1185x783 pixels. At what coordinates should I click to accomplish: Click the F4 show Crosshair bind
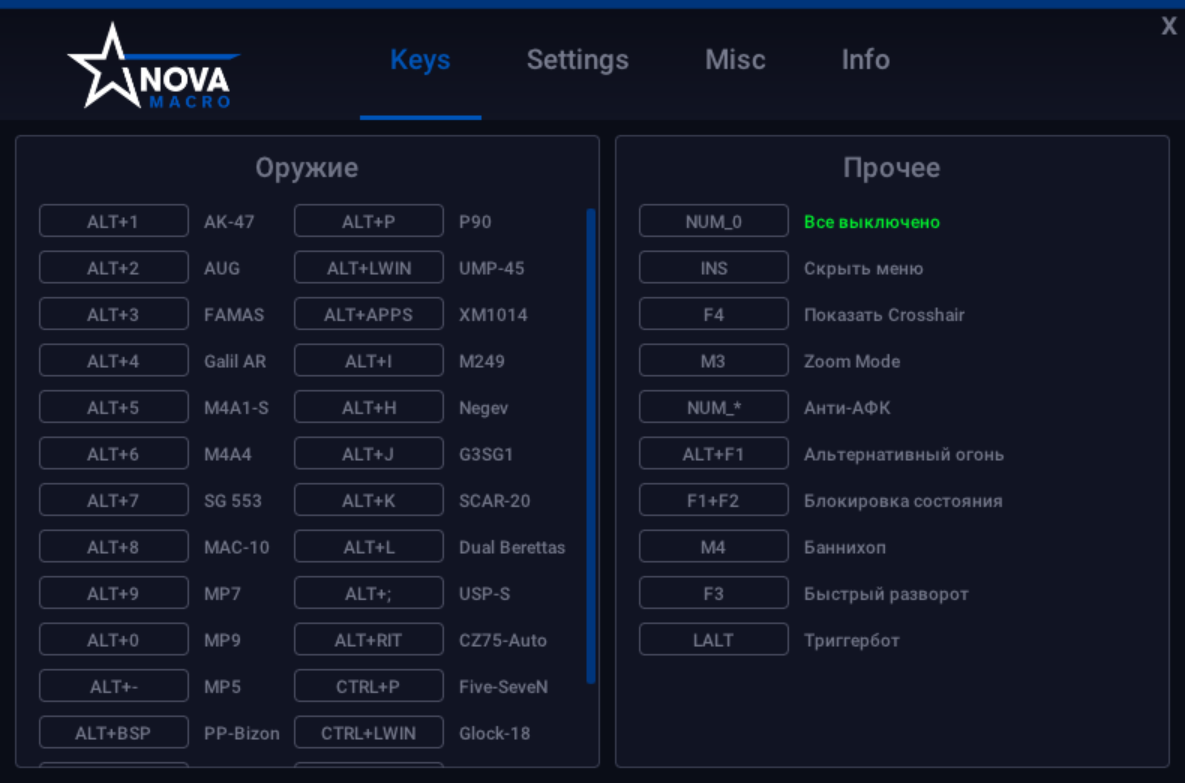pyautogui.click(x=713, y=314)
